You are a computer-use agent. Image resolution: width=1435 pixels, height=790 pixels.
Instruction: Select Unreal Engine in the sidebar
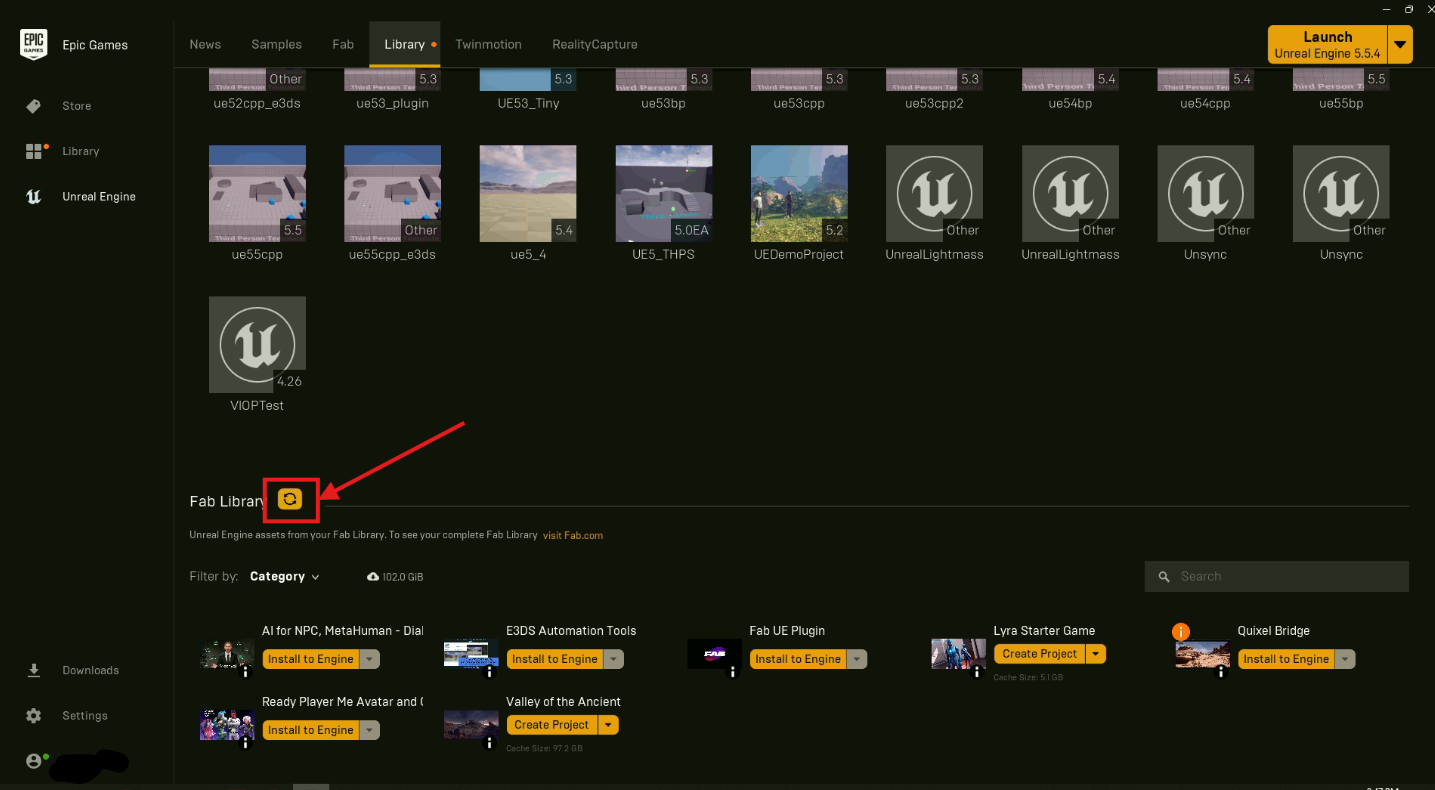(98, 197)
